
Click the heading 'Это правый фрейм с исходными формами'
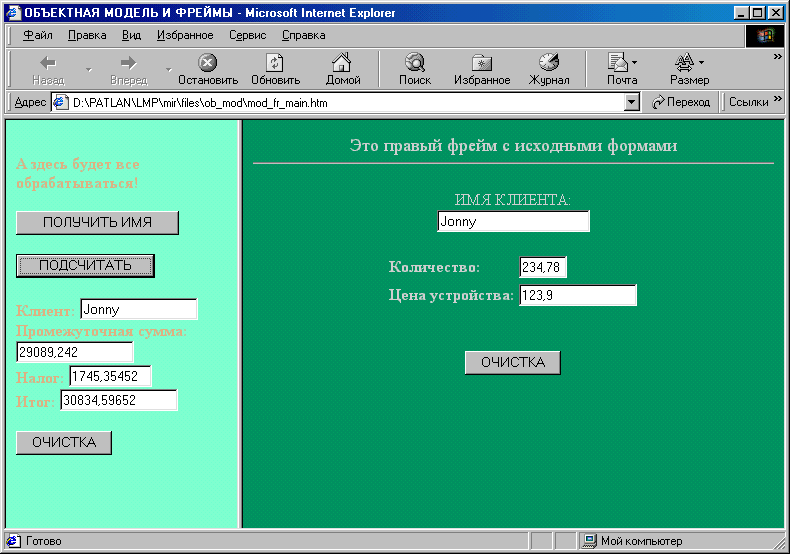(x=513, y=146)
